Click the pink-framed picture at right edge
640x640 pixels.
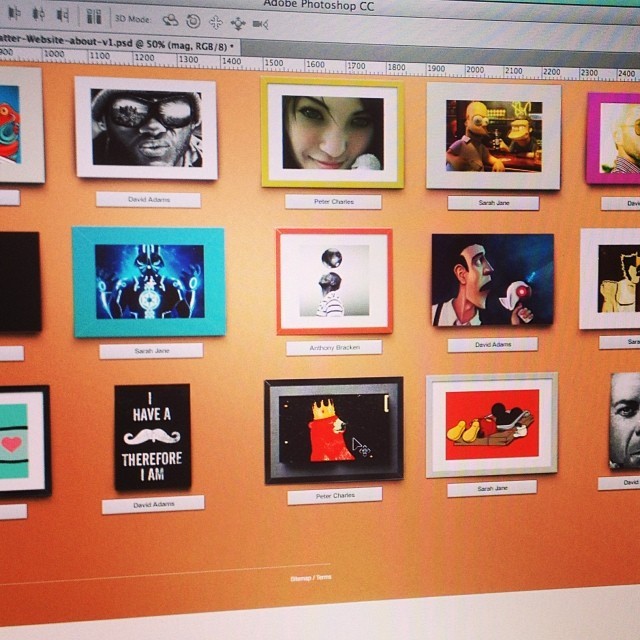click(613, 138)
